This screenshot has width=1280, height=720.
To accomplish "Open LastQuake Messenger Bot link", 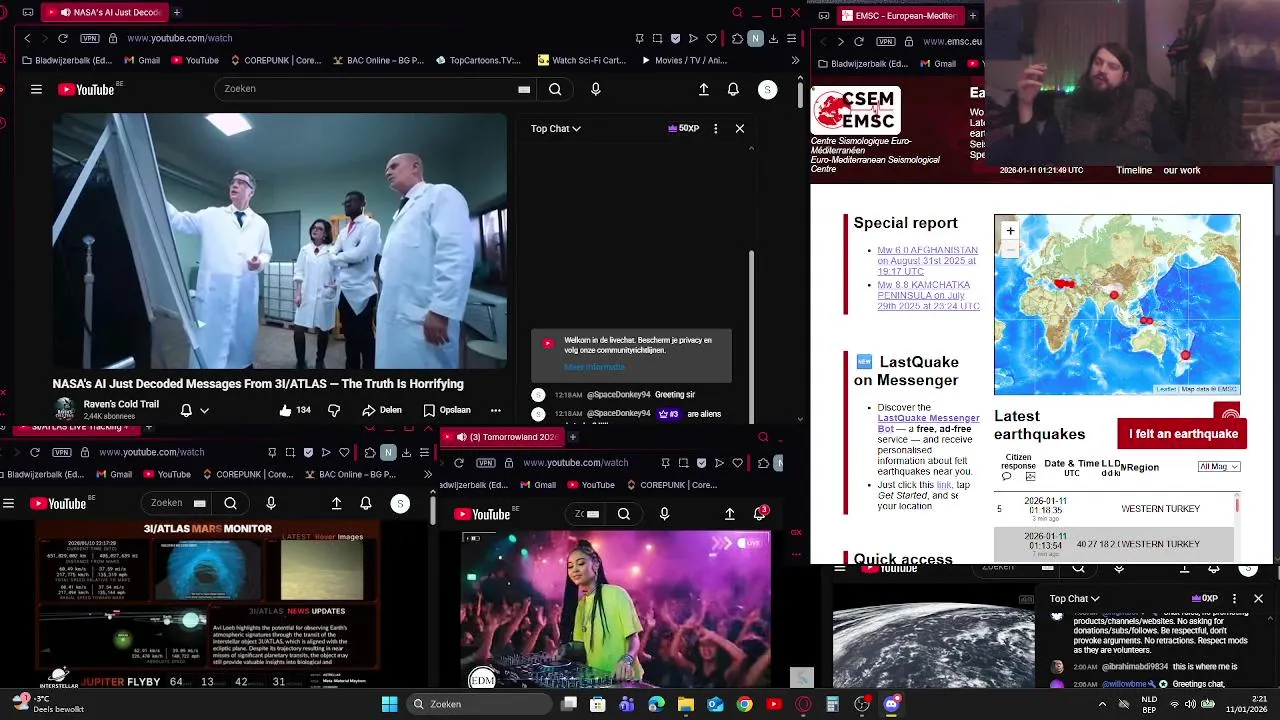I will click(x=927, y=423).
